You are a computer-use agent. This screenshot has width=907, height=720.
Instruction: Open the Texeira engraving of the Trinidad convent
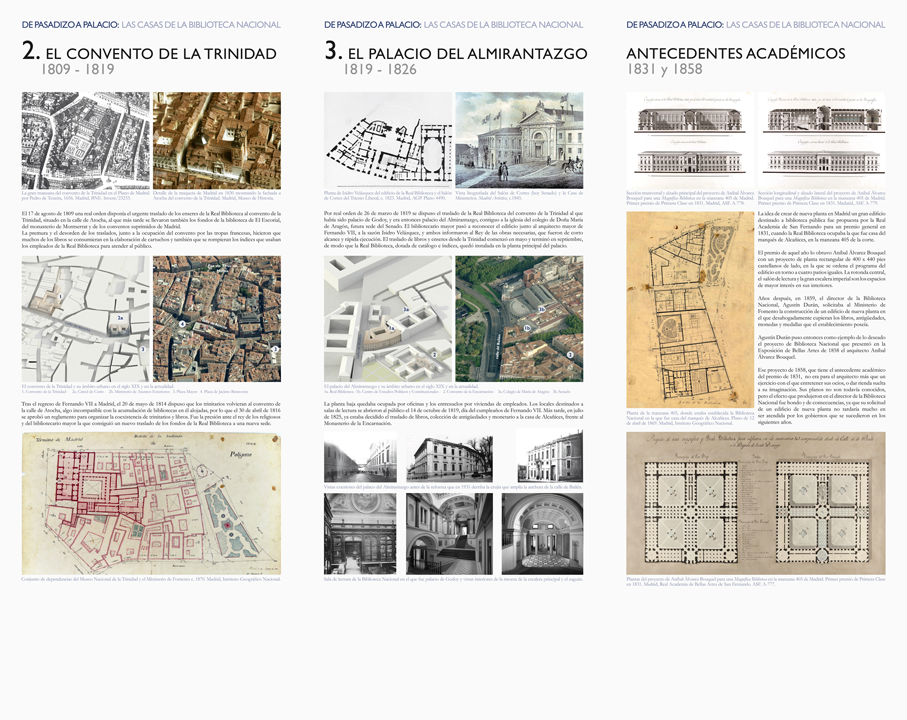click(85, 141)
